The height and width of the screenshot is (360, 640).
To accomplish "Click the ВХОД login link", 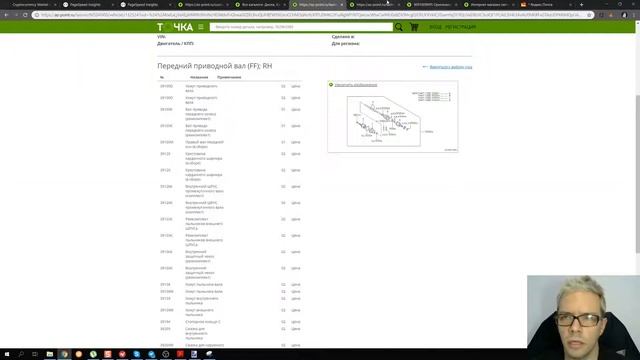I will coord(435,27).
